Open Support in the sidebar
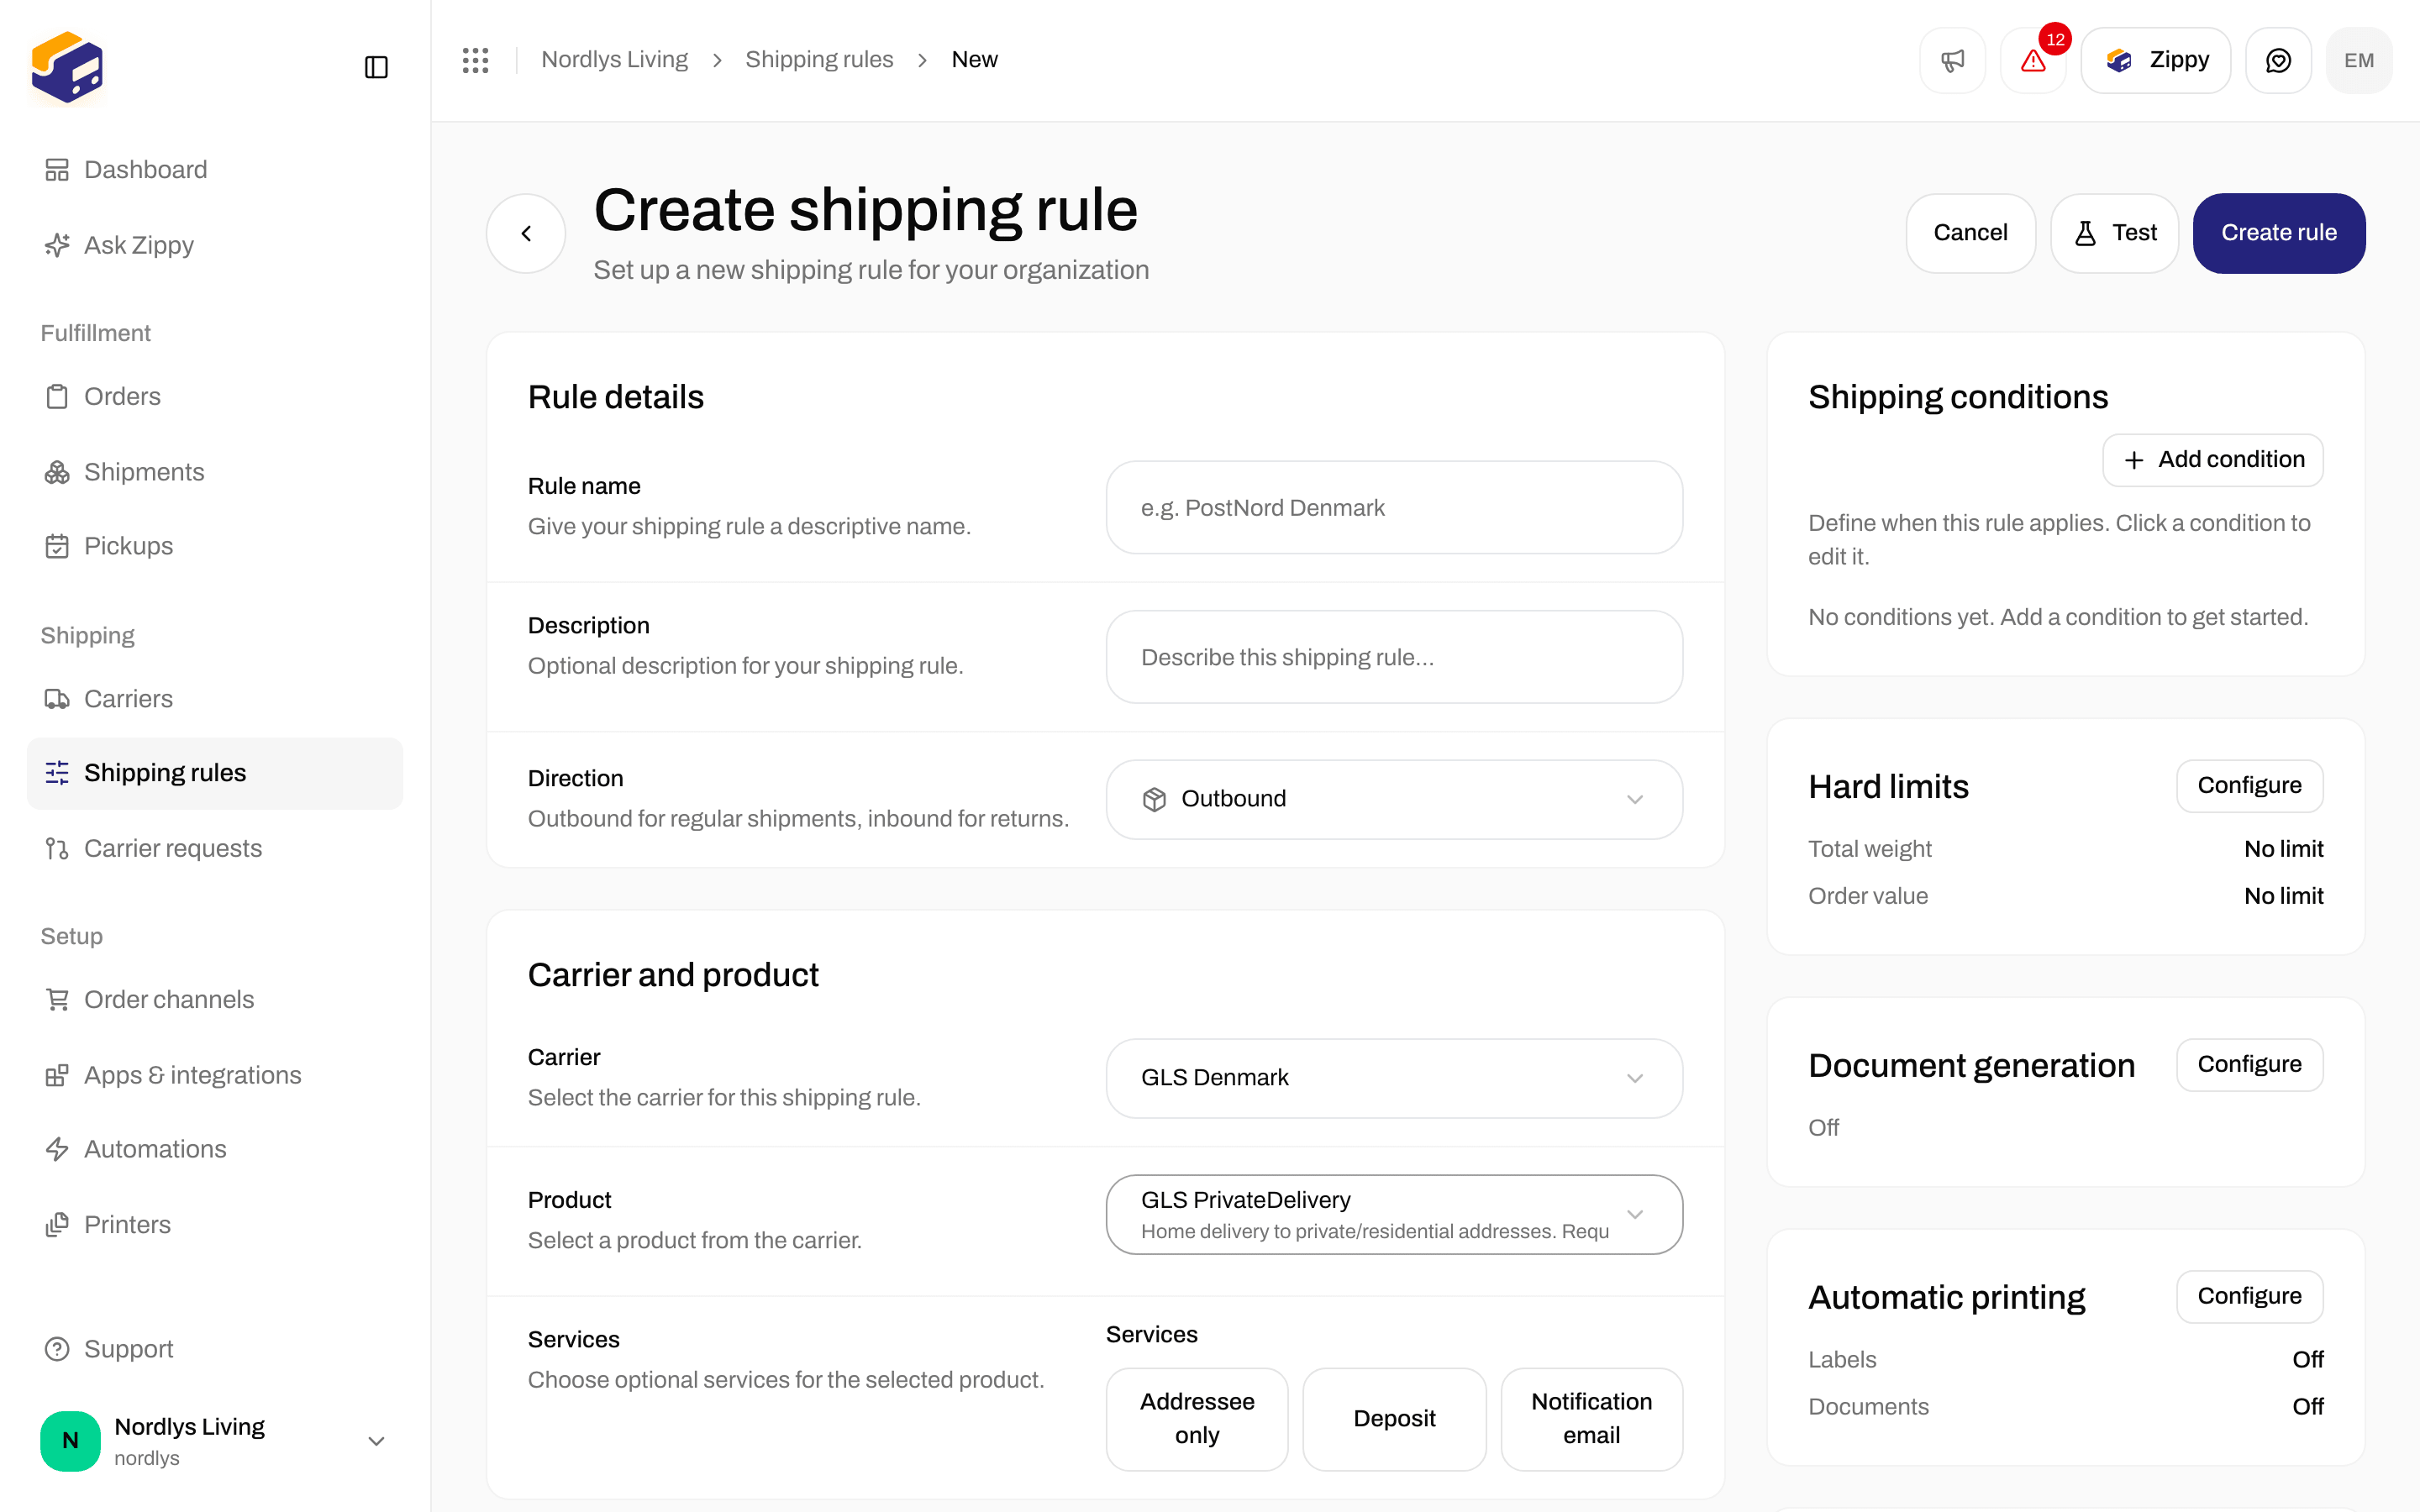Image resolution: width=2420 pixels, height=1512 pixels. [x=215, y=1349]
